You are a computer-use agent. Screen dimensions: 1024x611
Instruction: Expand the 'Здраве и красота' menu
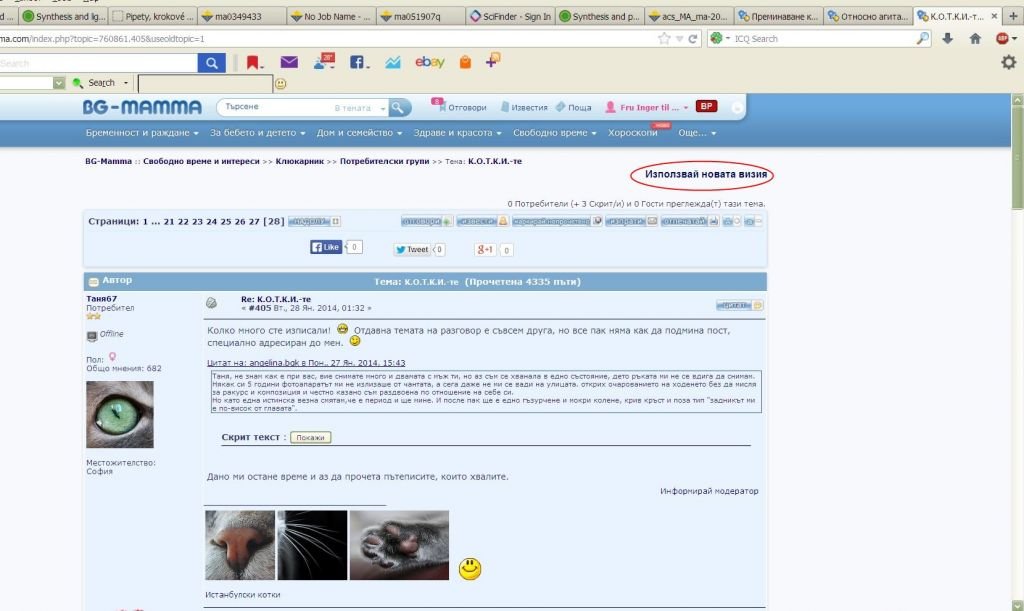click(457, 132)
